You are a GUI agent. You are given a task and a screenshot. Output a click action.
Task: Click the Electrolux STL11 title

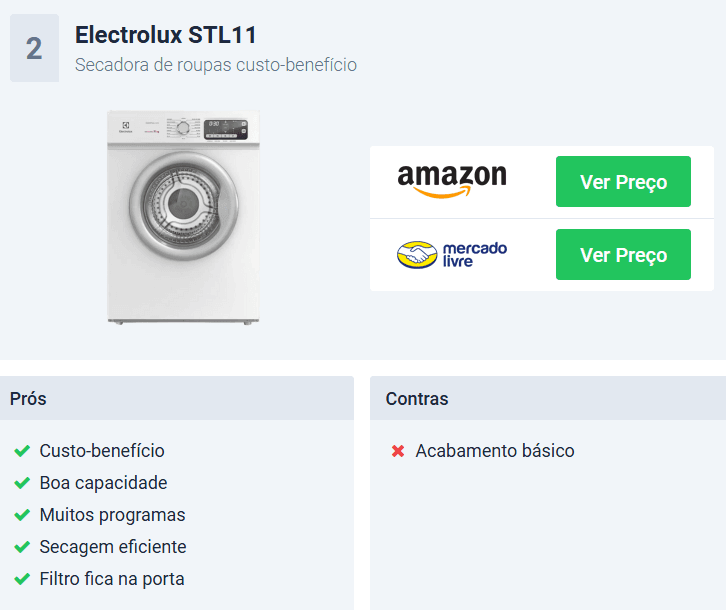tap(166, 35)
